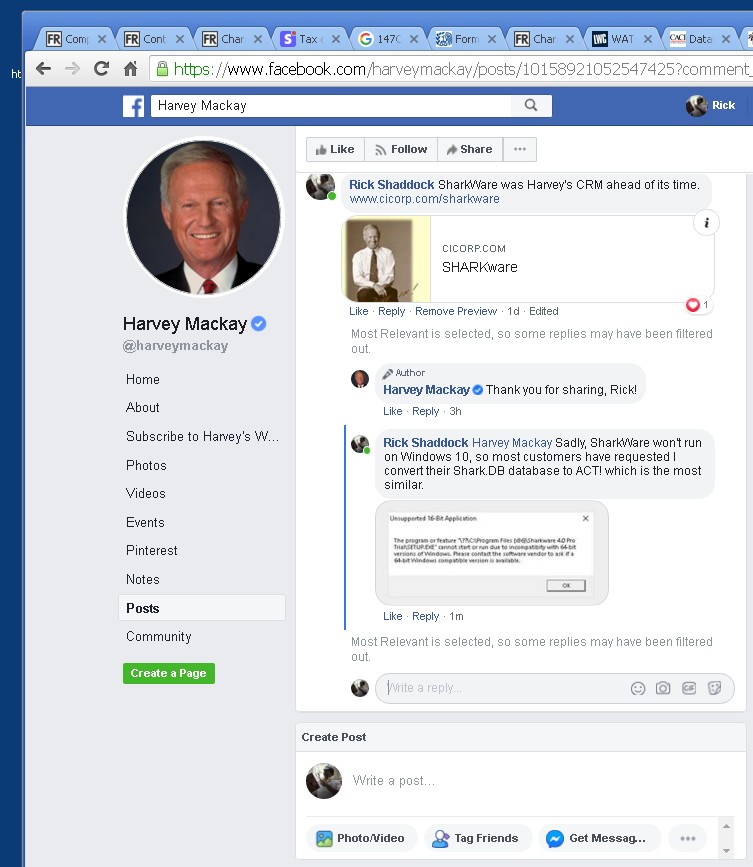Click Remove Preview link
This screenshot has width=753, height=867.
[x=456, y=311]
